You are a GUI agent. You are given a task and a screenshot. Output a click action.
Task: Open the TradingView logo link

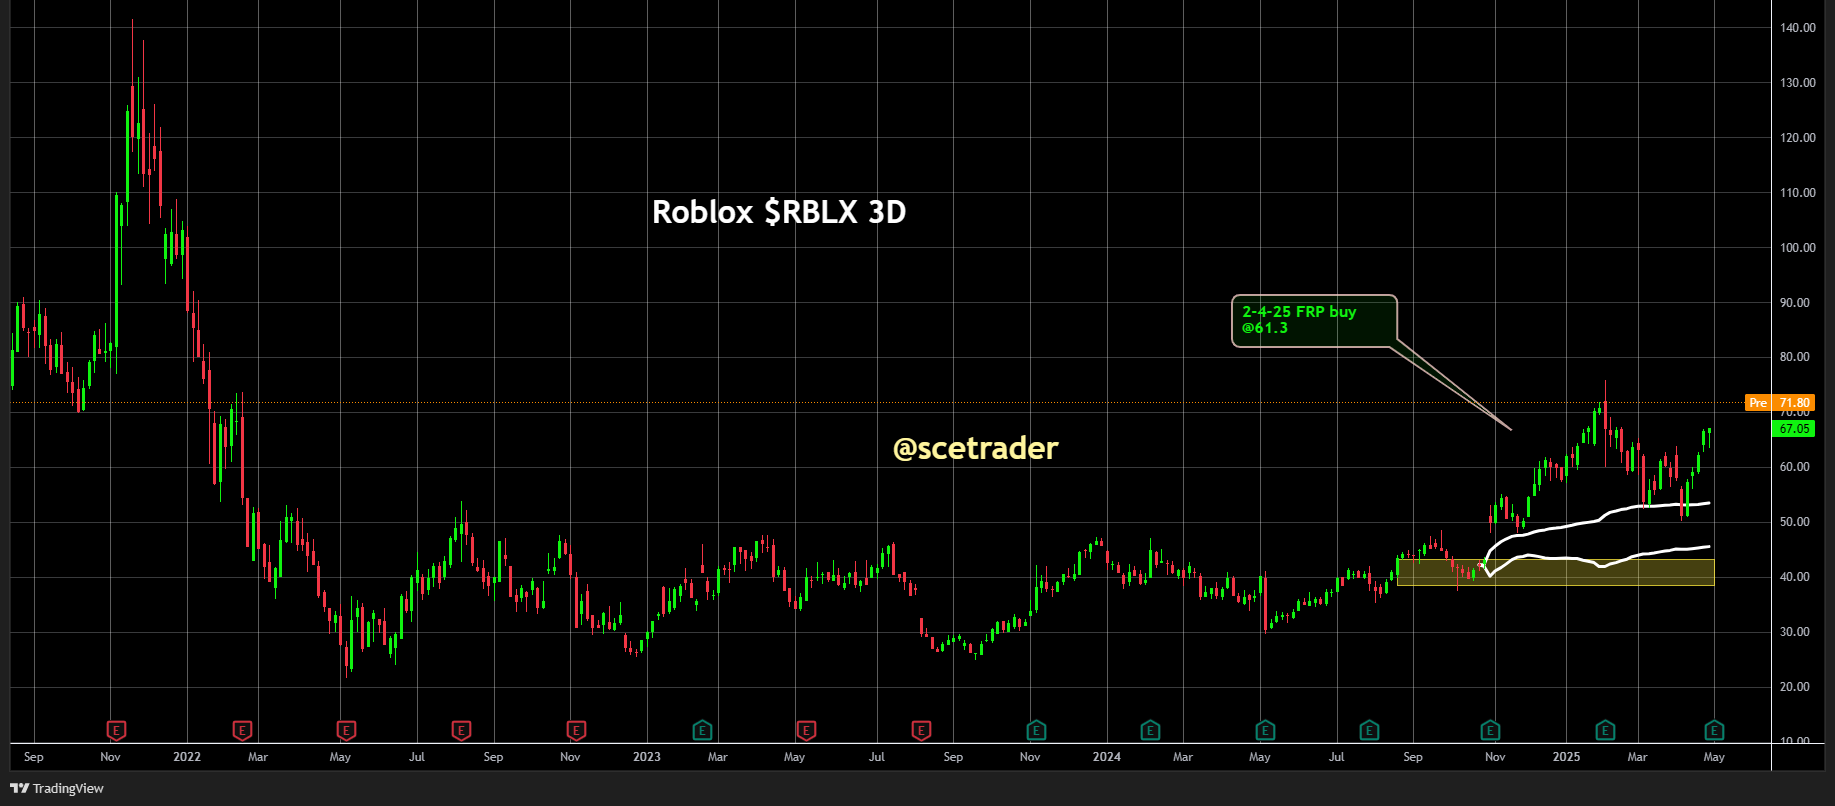pos(57,788)
